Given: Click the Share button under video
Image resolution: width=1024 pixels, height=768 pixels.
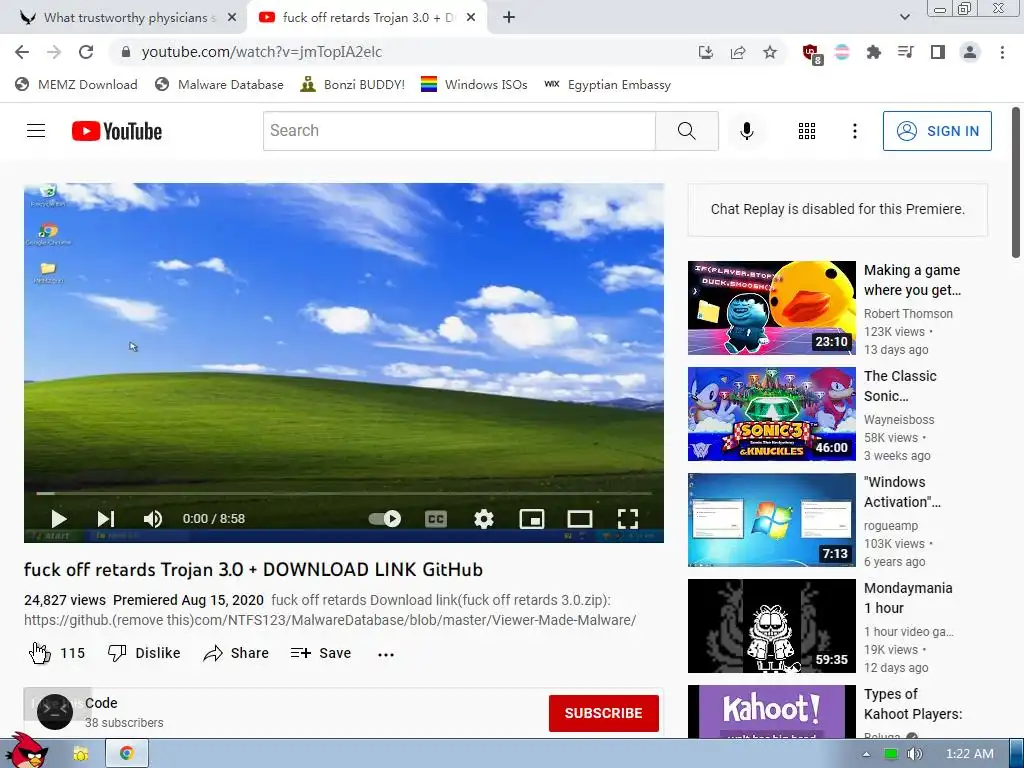Looking at the screenshot, I should point(236,653).
